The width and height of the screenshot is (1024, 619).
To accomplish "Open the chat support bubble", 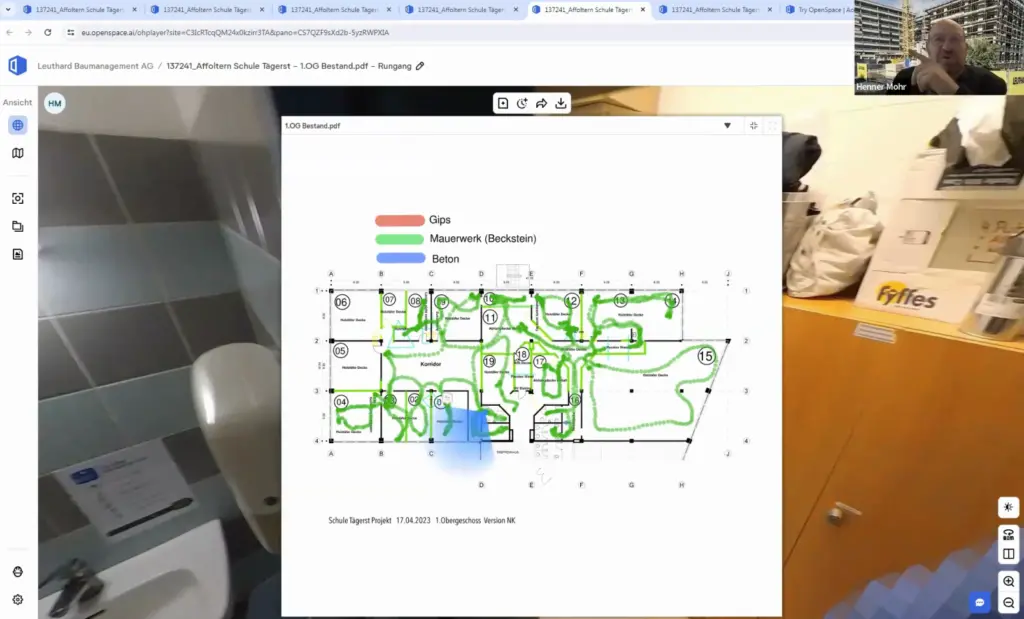I will click(979, 602).
